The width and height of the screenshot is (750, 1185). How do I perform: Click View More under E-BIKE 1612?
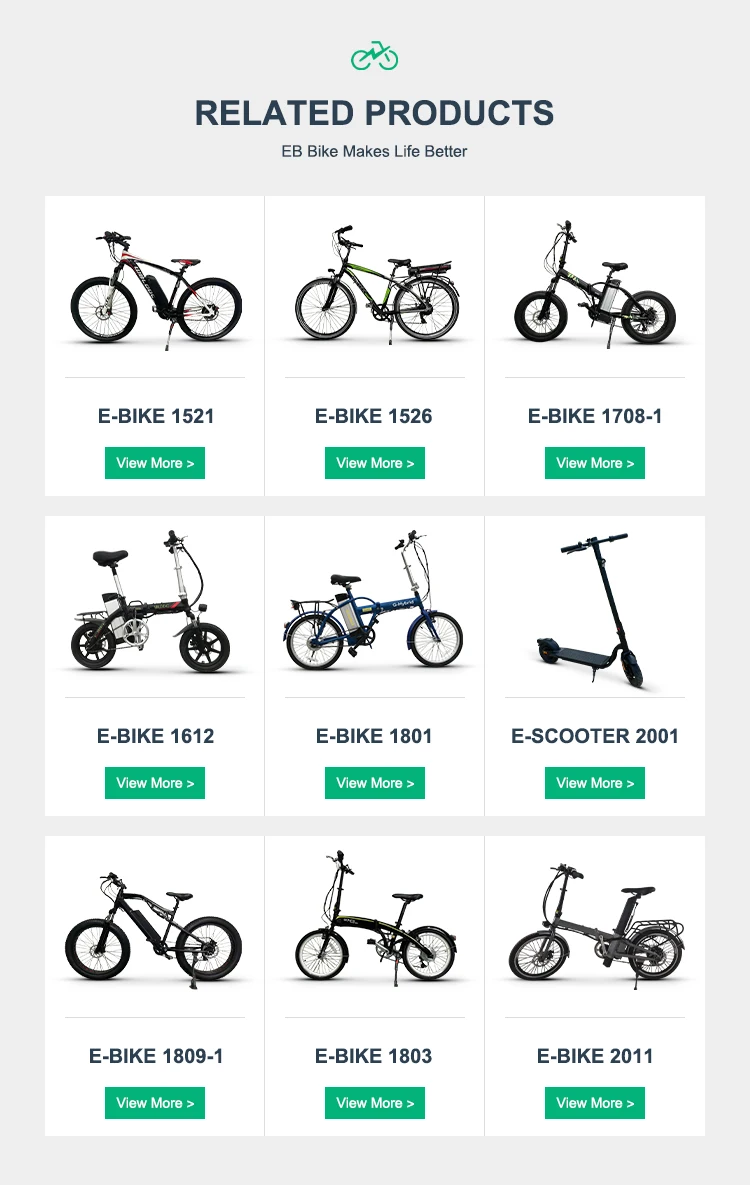pyautogui.click(x=155, y=783)
